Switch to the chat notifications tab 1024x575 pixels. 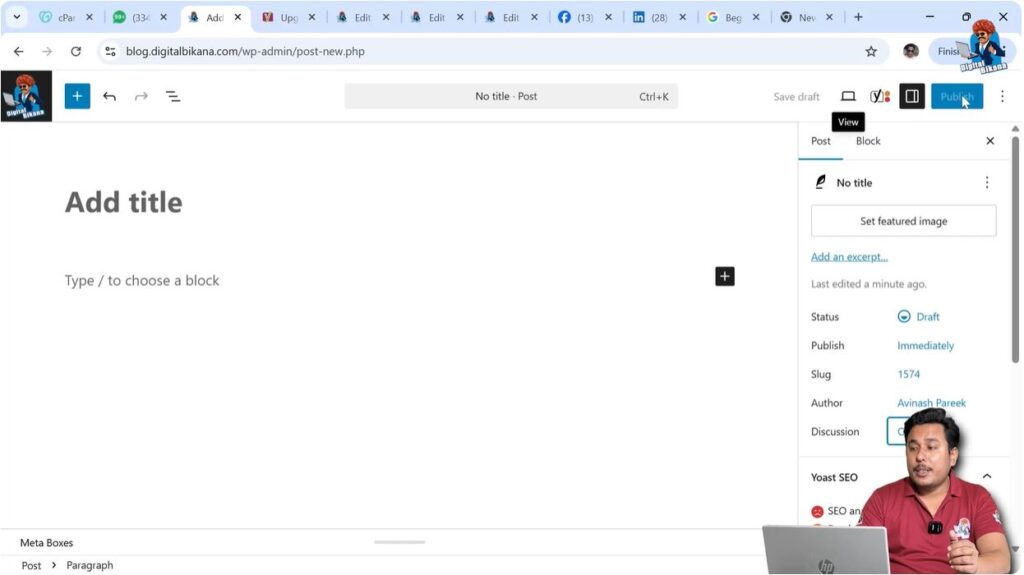click(140, 18)
